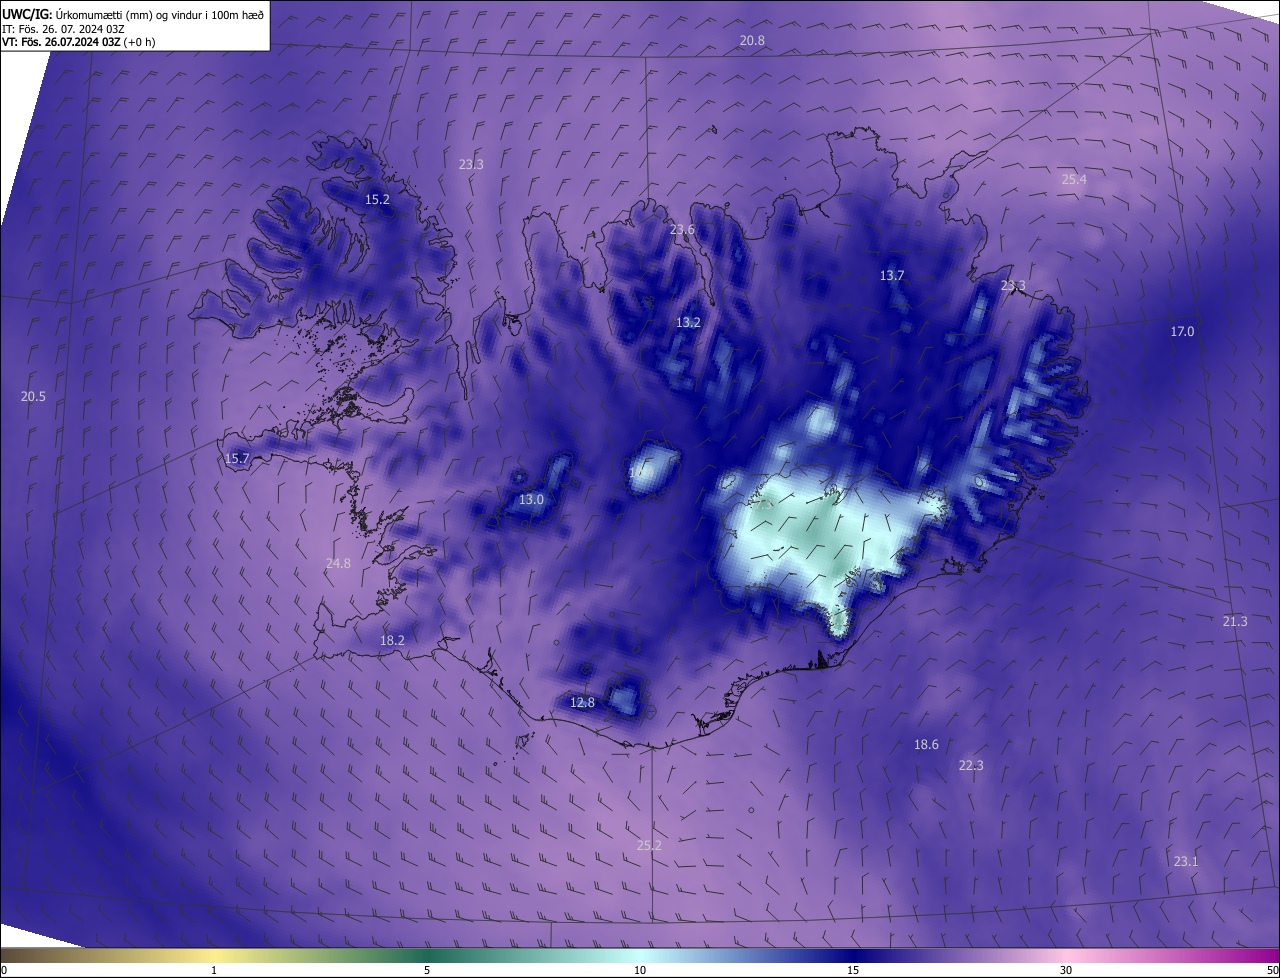The width and height of the screenshot is (1280, 978).
Task: Click the 13.7 value in northeast Iceland
Action: (892, 276)
